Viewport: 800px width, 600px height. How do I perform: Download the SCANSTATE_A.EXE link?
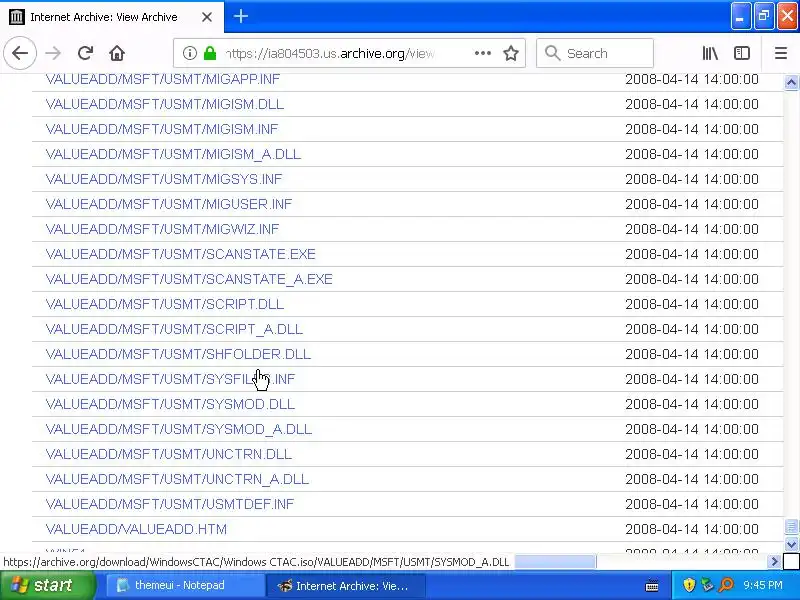coord(189,279)
